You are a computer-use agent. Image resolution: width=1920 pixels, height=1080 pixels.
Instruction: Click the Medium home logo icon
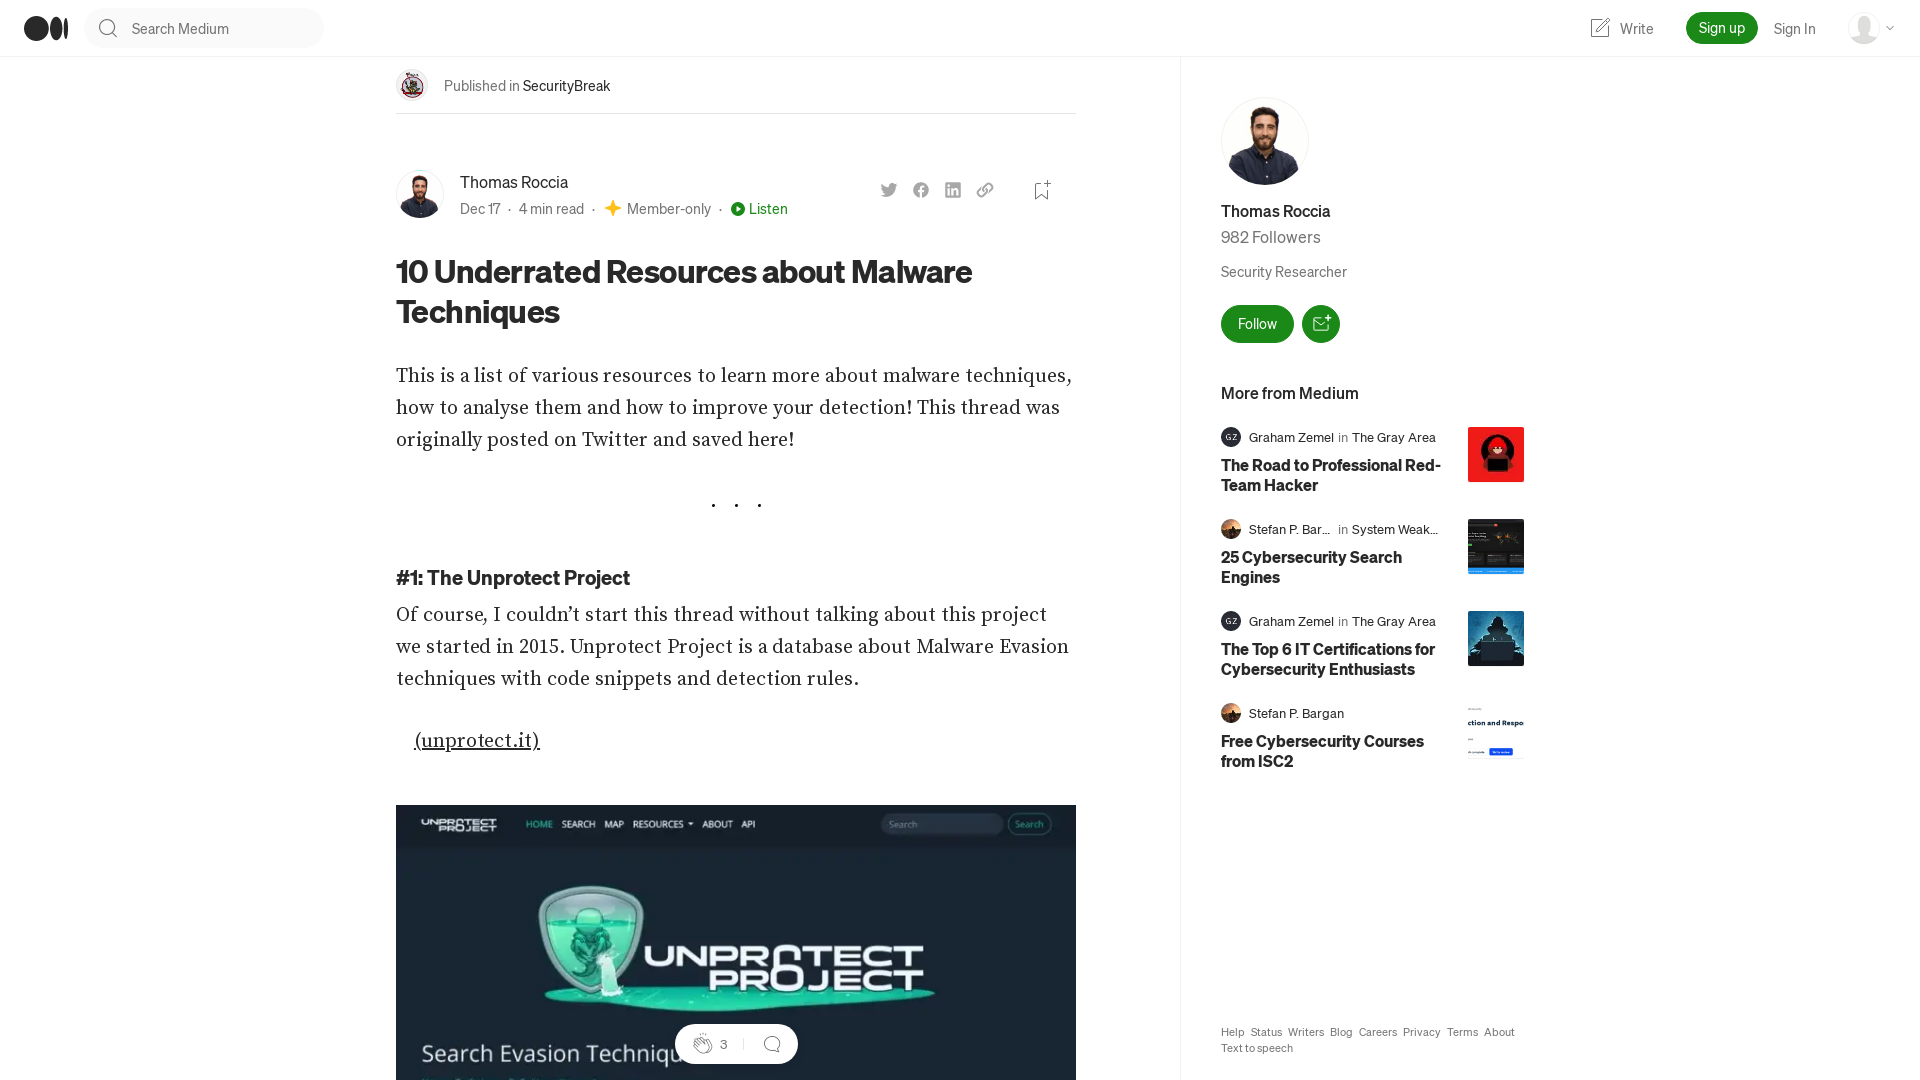(45, 28)
